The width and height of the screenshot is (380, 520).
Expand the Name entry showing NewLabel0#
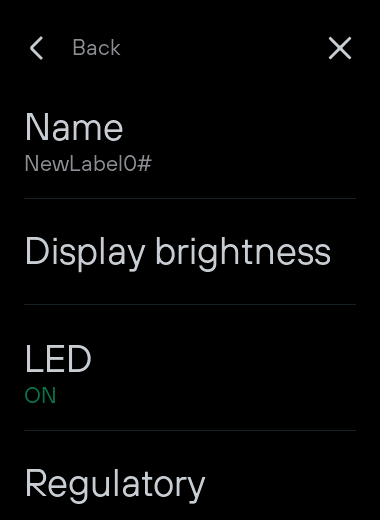tap(190, 143)
